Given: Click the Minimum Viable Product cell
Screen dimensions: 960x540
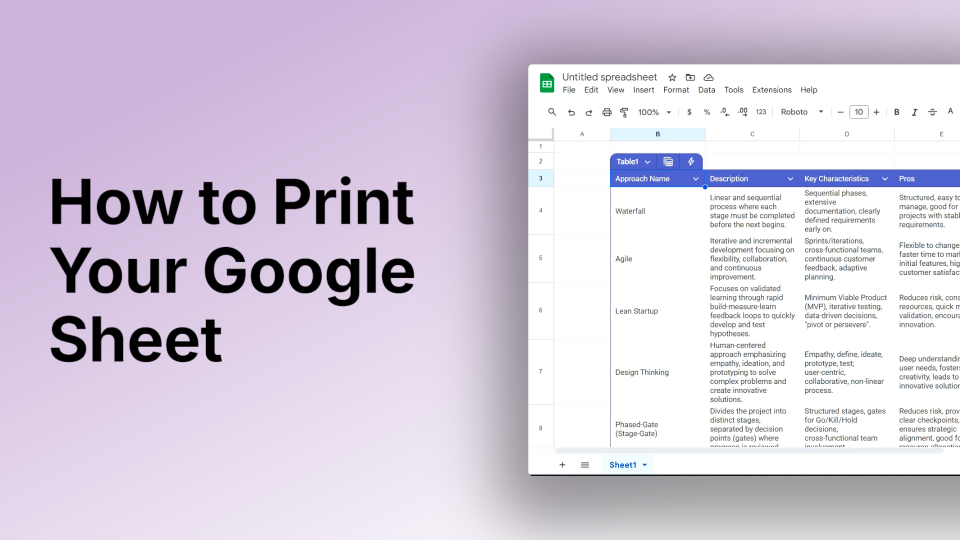Looking at the screenshot, I should click(x=847, y=311).
